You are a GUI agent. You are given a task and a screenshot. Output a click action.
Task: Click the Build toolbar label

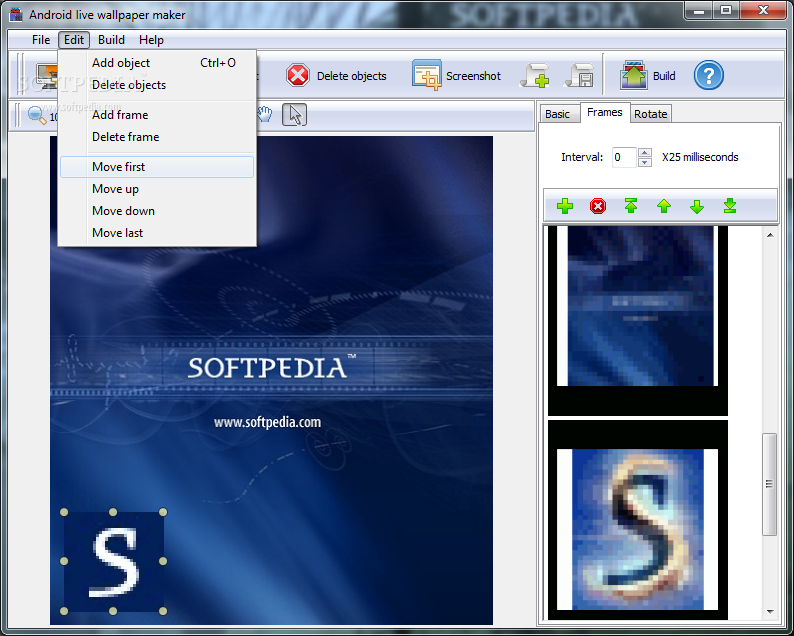point(664,76)
